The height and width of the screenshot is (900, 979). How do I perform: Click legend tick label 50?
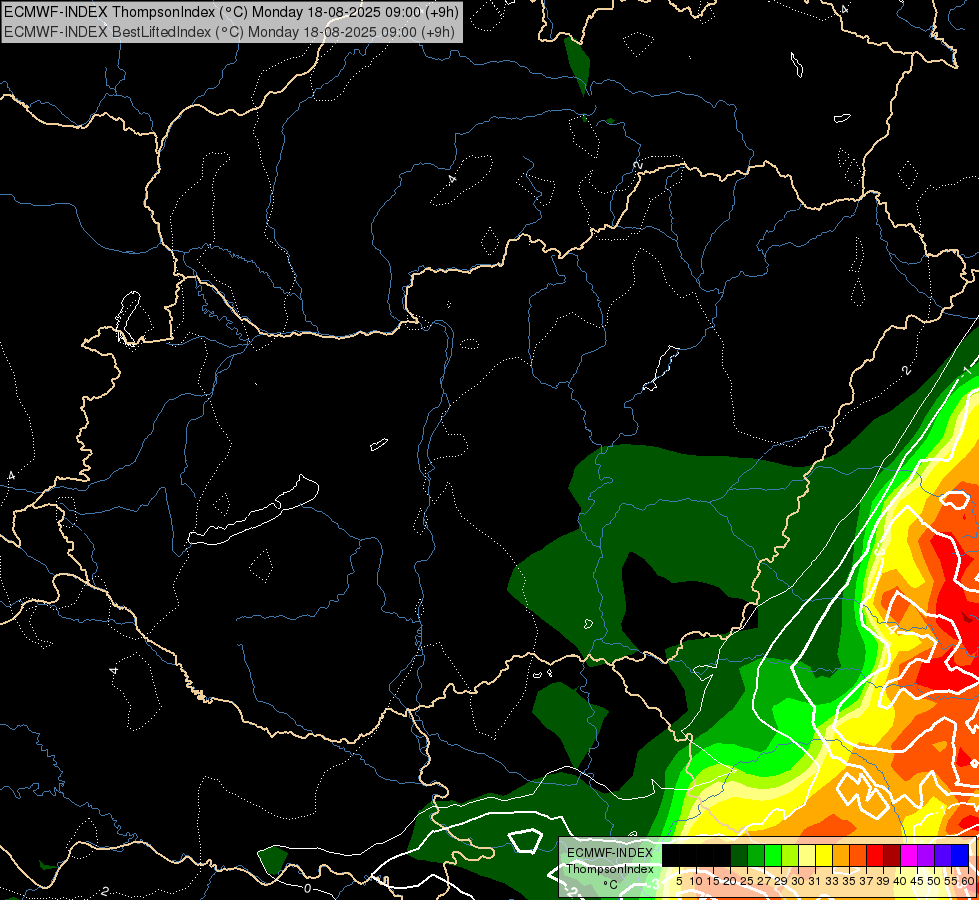934,881
